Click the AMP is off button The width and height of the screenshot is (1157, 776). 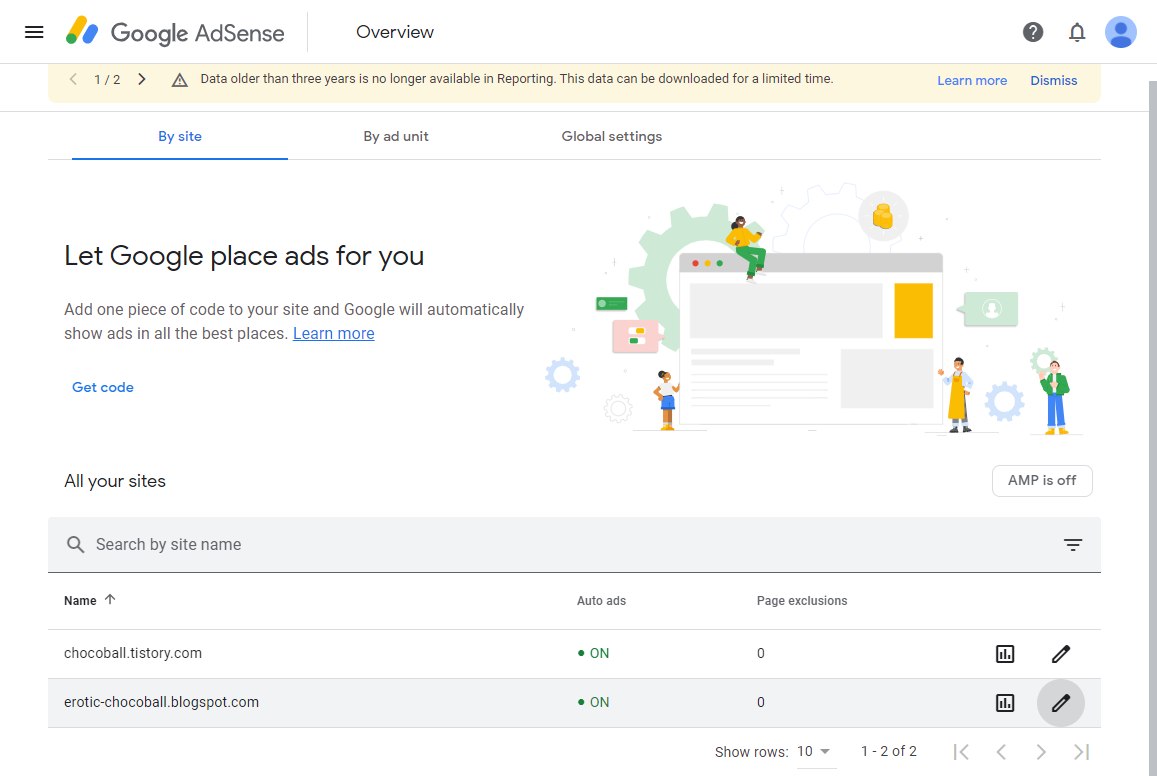[x=1042, y=481]
